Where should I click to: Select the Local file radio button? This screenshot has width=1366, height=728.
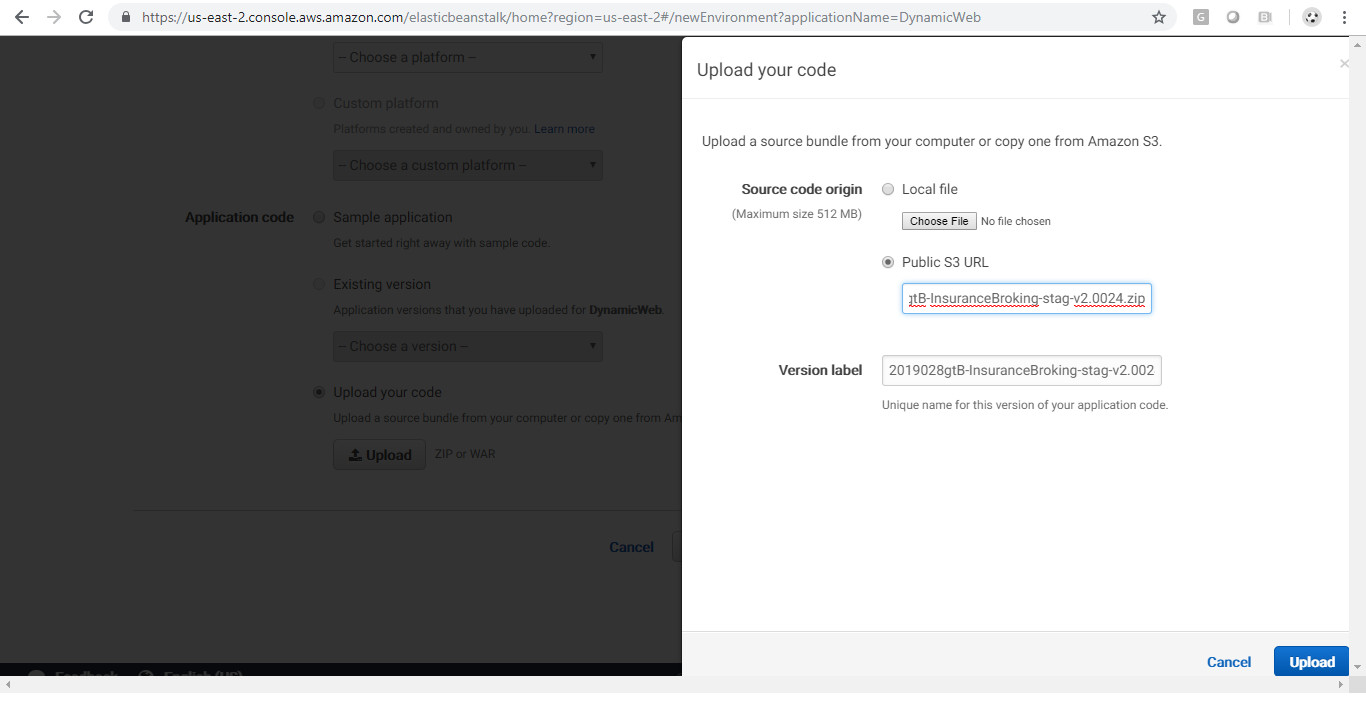(x=888, y=189)
